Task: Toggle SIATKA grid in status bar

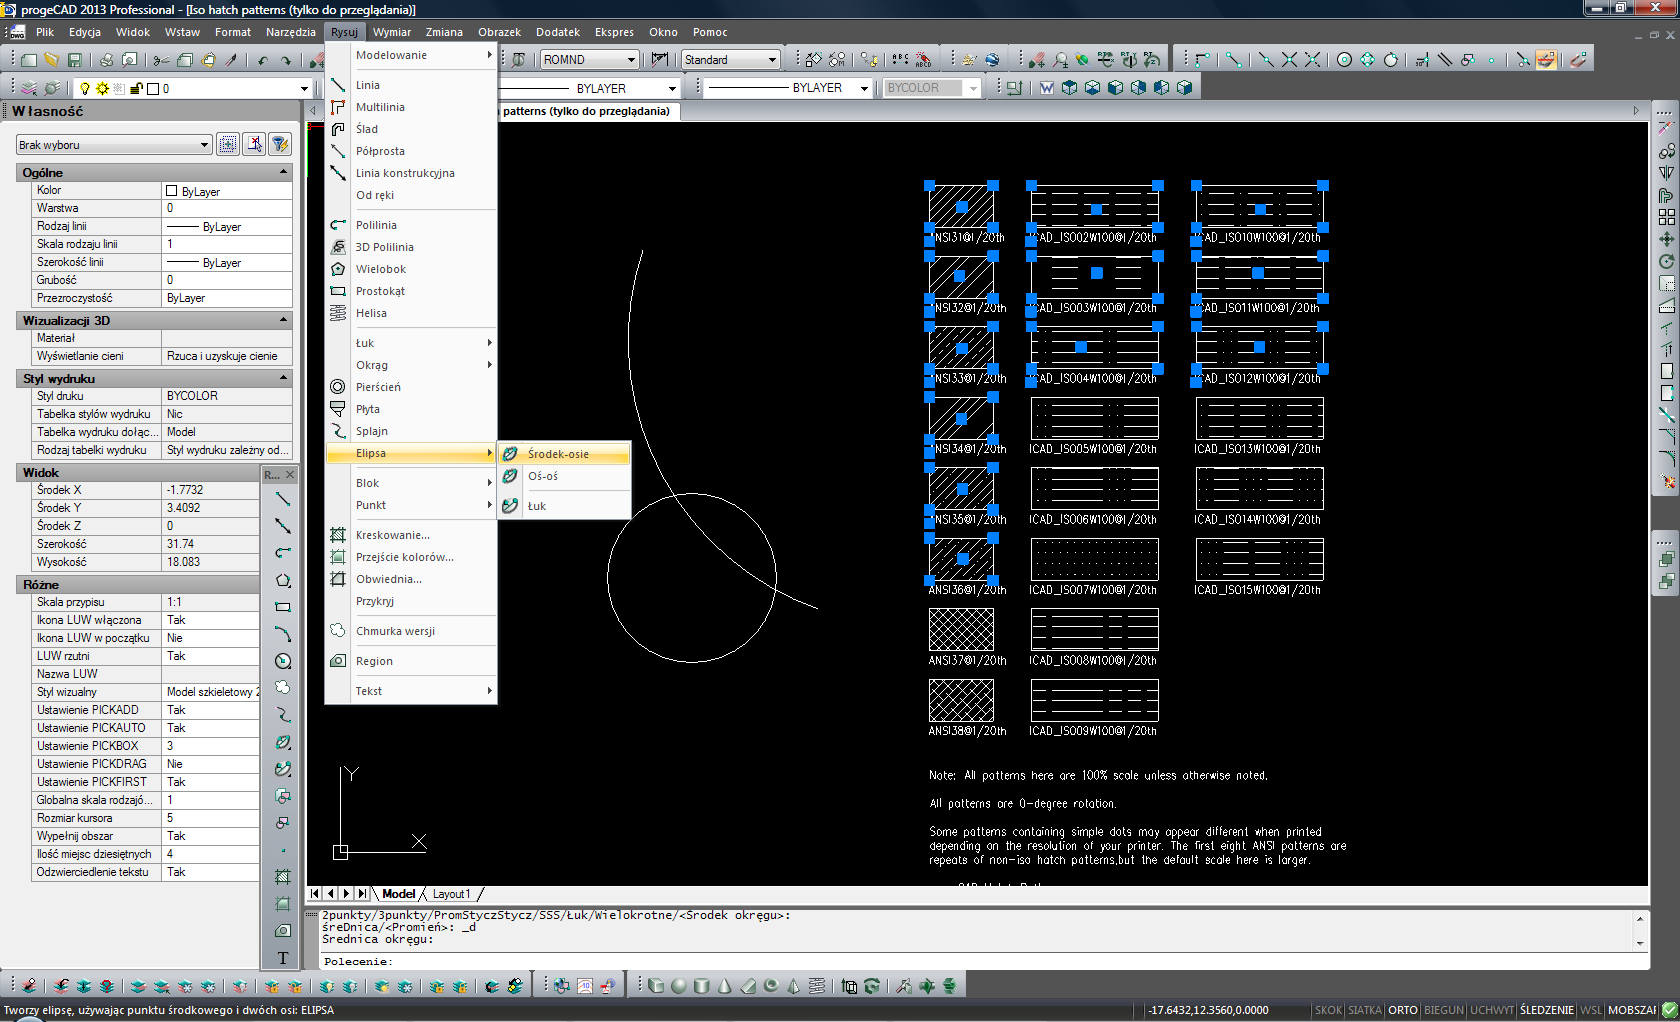Action: (x=1364, y=1010)
